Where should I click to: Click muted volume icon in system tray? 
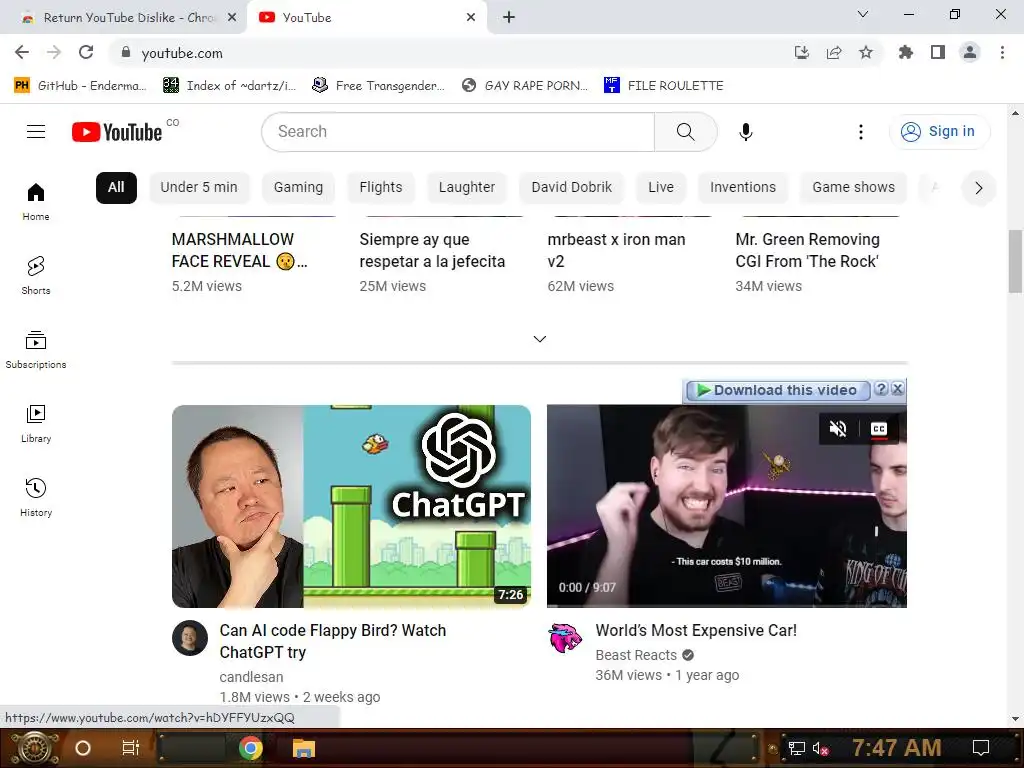(x=820, y=748)
